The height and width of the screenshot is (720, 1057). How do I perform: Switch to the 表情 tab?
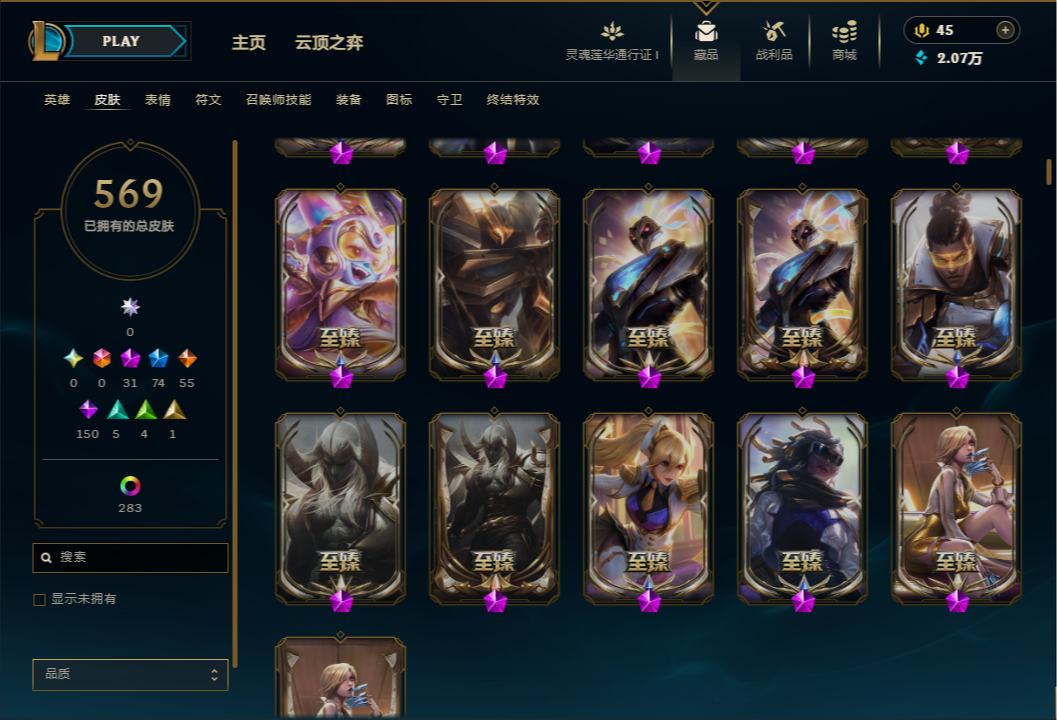point(158,100)
